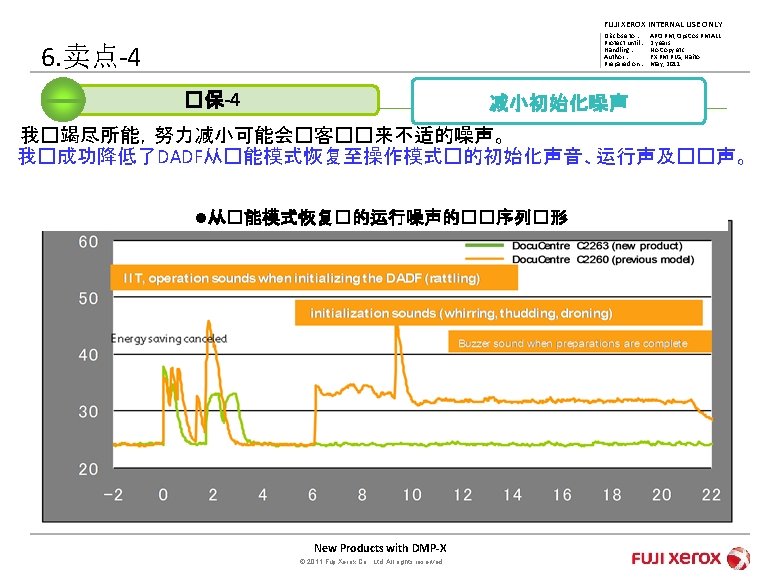The height and width of the screenshot is (585, 780).
Task: Click the y-axis label 60
Action: (88, 242)
